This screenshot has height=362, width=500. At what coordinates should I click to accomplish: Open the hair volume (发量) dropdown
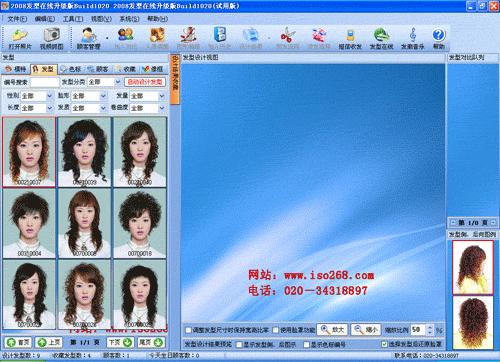[162, 96]
